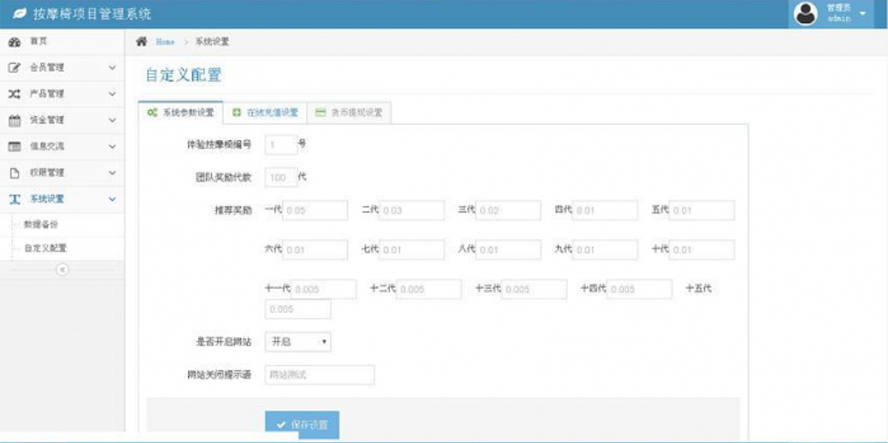The image size is (888, 443).
Task: Click the 体验按摩椅编号 input field
Action: (x=281, y=145)
